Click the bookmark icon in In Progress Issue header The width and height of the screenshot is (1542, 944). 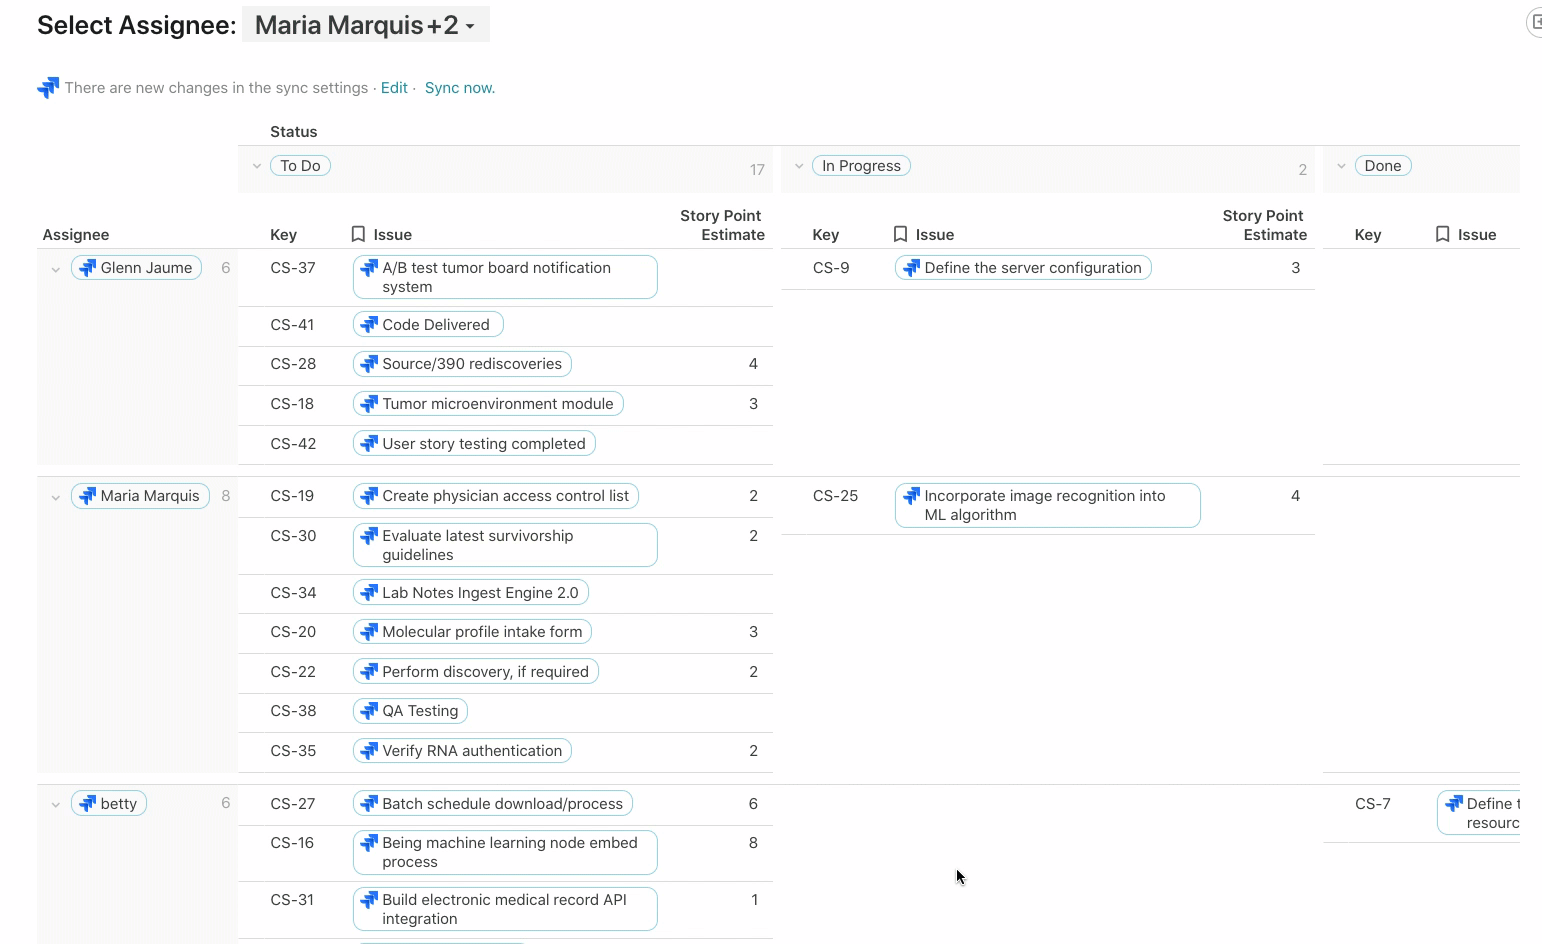900,234
